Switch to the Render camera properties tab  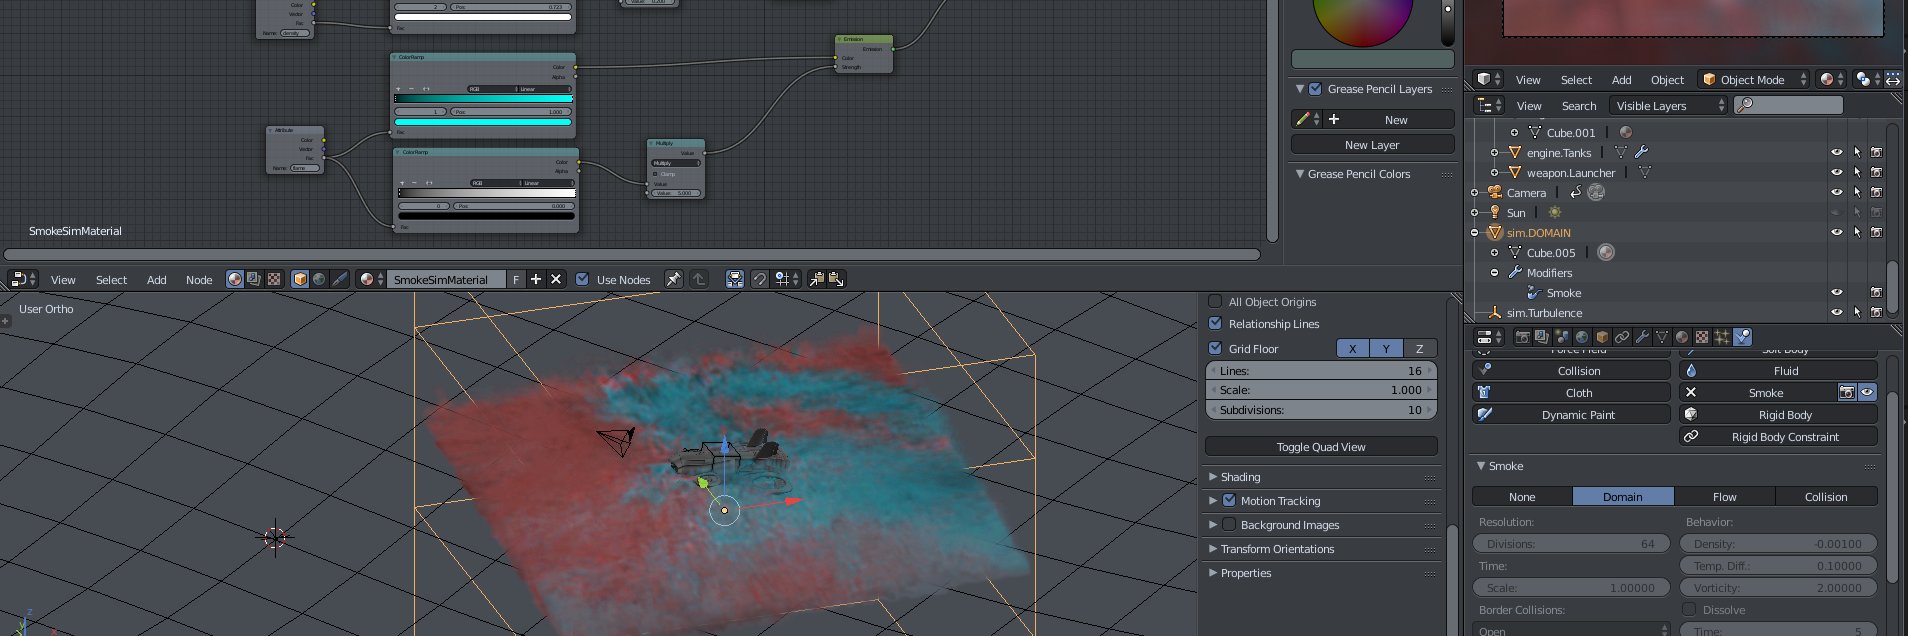point(1522,337)
